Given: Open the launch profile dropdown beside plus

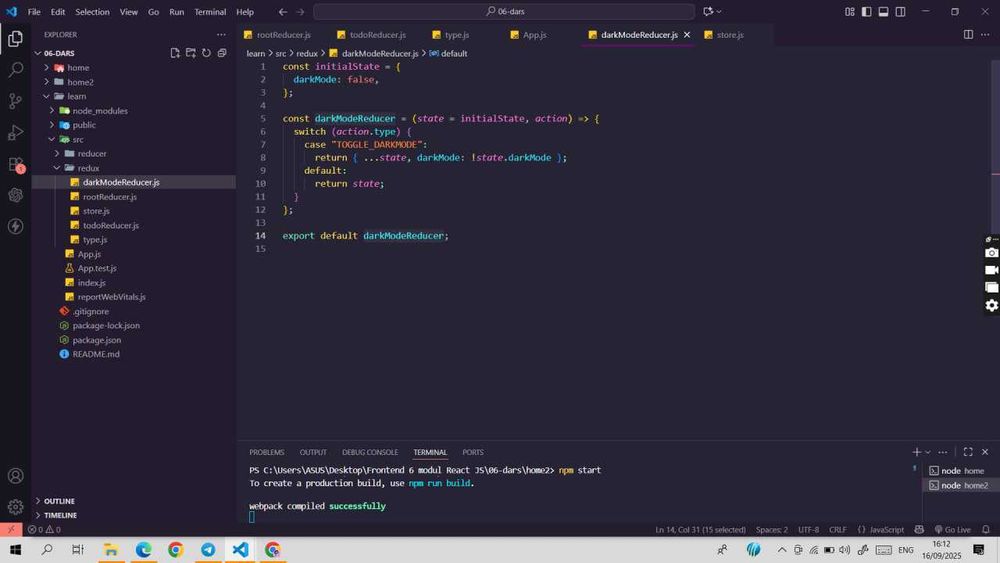Looking at the screenshot, I should pyautogui.click(x=928, y=452).
